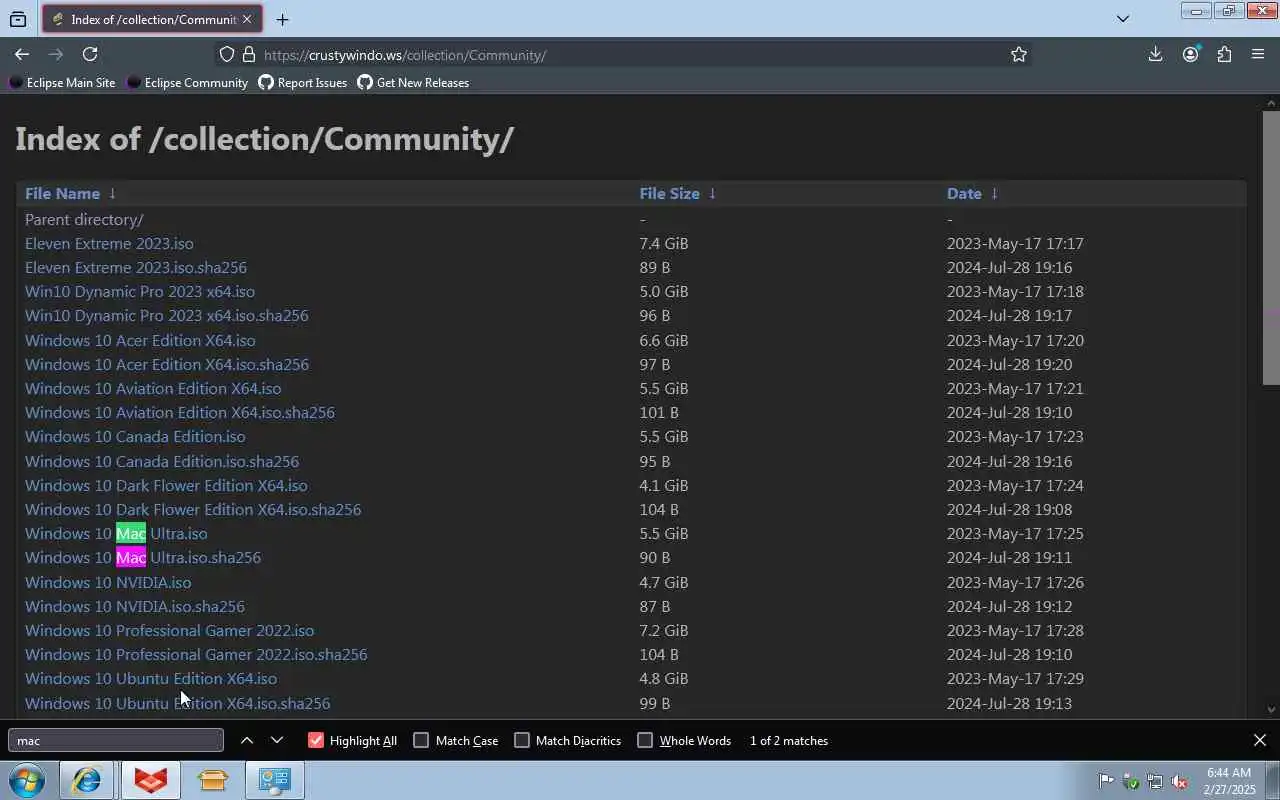The width and height of the screenshot is (1280, 800).
Task: Click the page vertical scrollbar thumb
Action: click(1271, 247)
